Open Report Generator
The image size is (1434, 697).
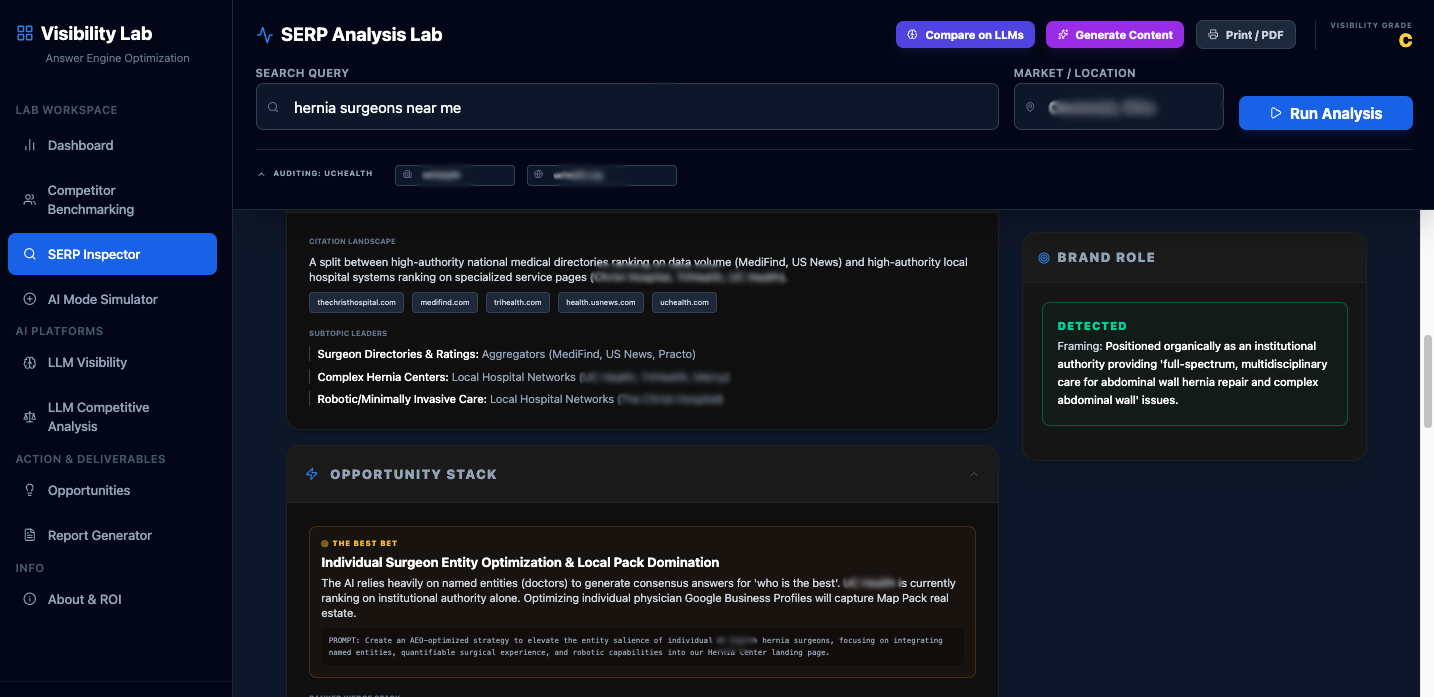point(112,535)
